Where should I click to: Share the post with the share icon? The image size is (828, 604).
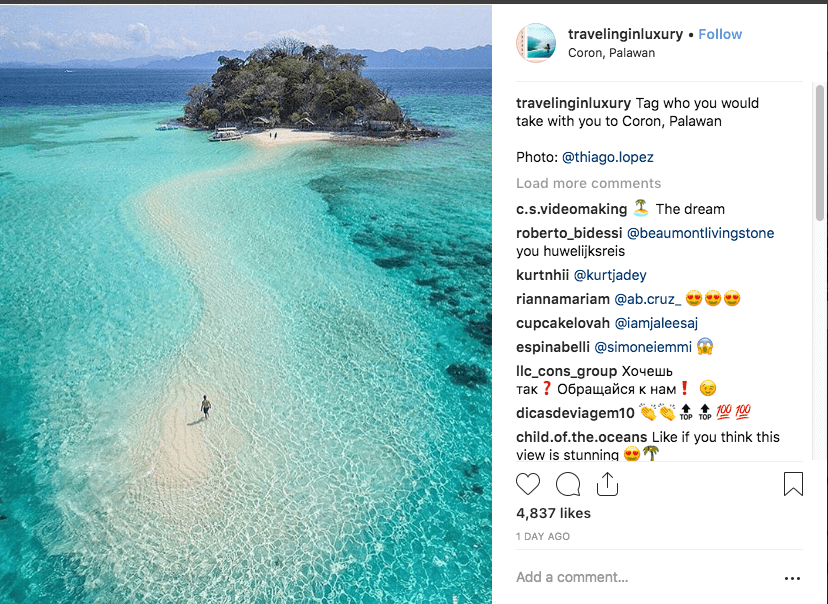click(607, 484)
